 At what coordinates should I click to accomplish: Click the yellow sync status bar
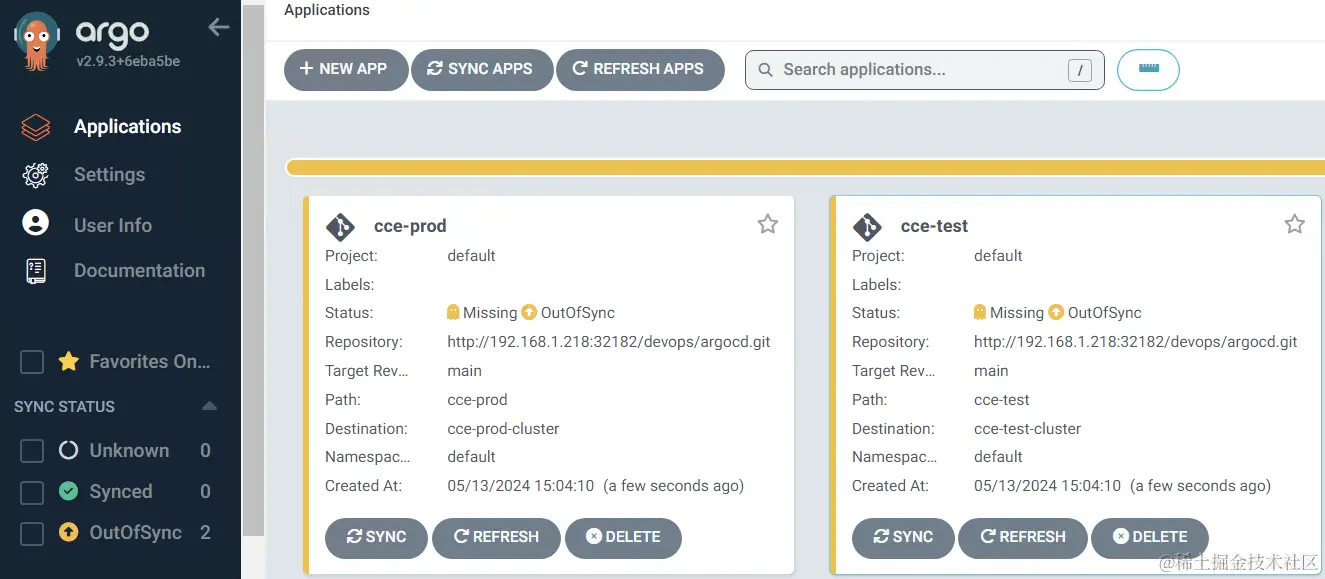[805, 167]
